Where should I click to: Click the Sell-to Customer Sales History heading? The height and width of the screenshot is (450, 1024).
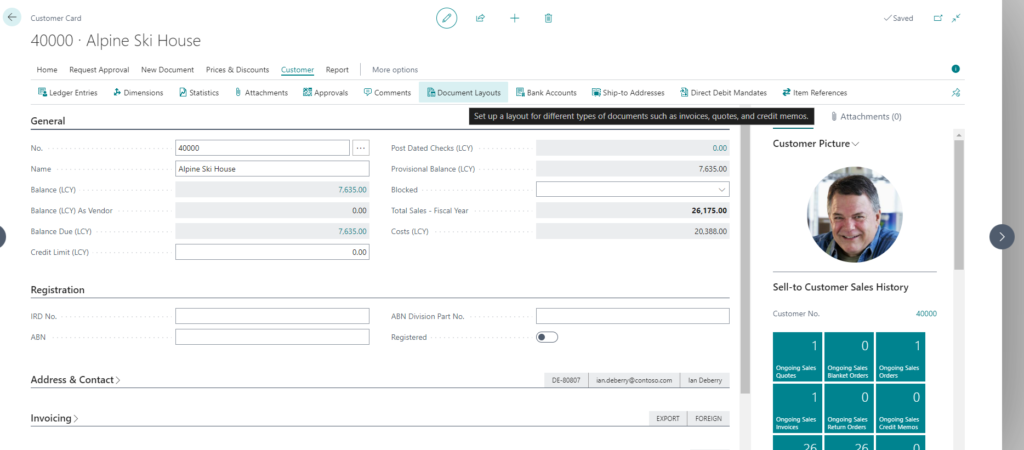click(x=840, y=287)
